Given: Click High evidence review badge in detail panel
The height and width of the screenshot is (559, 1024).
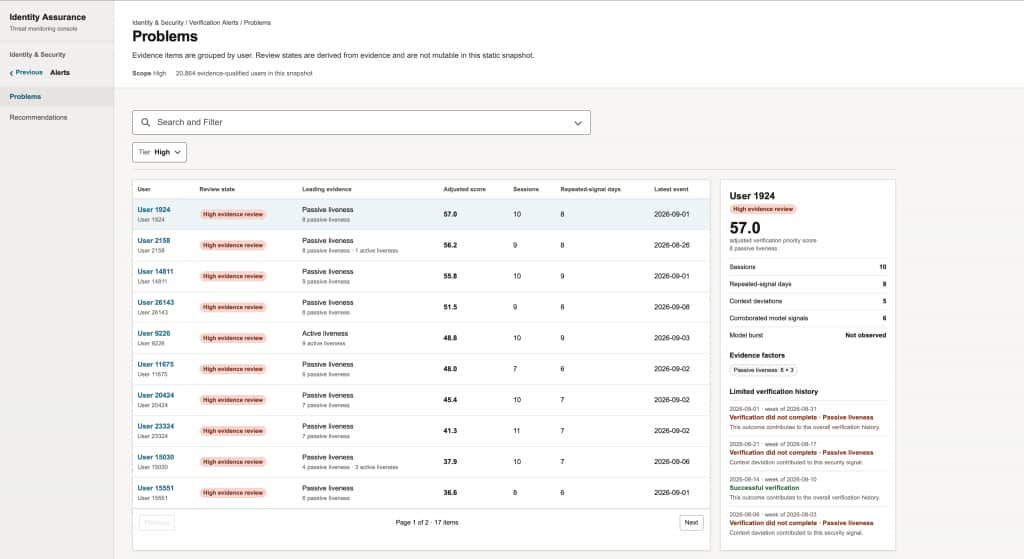Looking at the screenshot, I should pos(763,209).
